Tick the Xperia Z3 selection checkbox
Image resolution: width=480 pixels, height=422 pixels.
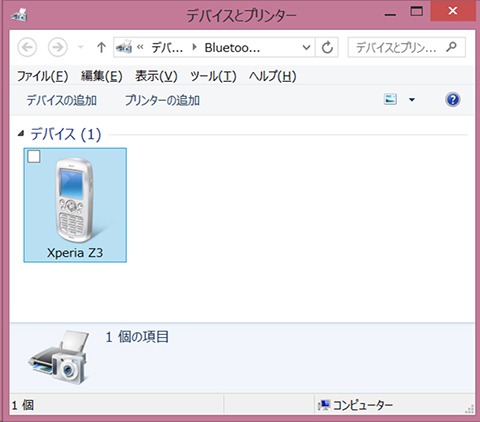[34, 156]
